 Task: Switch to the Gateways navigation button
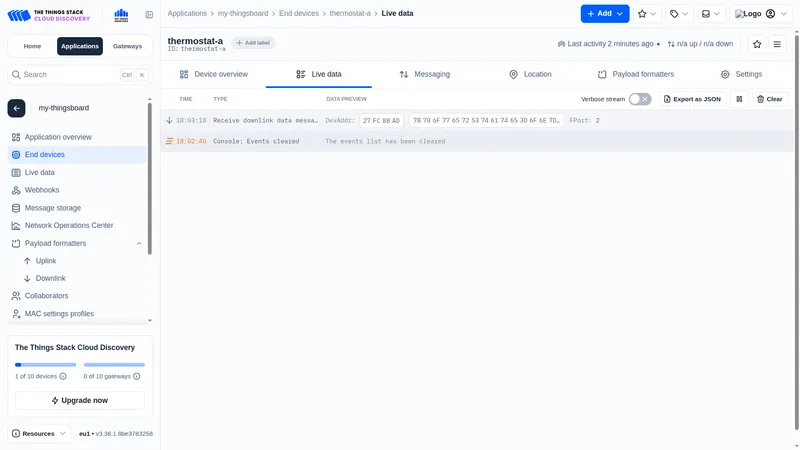point(127,46)
